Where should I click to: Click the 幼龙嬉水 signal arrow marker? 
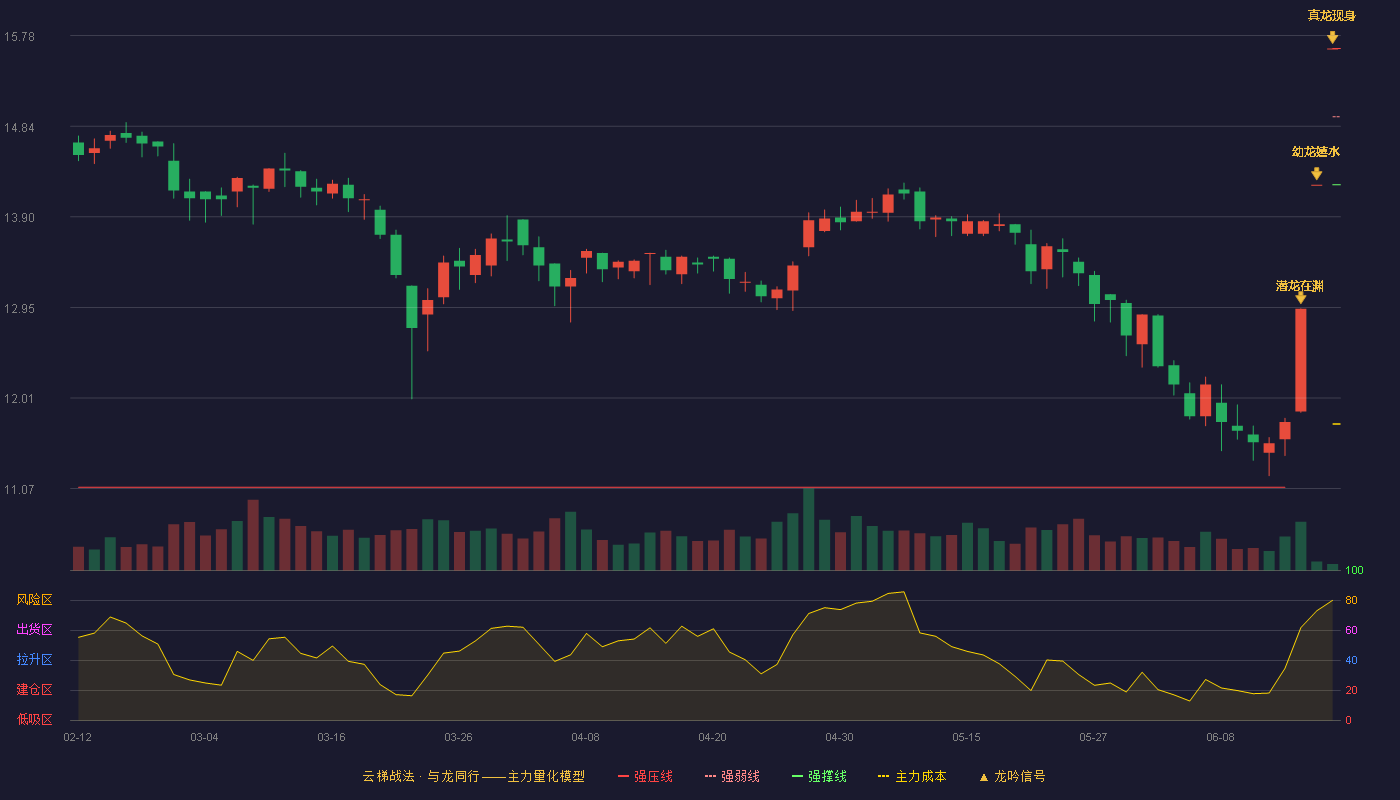[x=1316, y=174]
